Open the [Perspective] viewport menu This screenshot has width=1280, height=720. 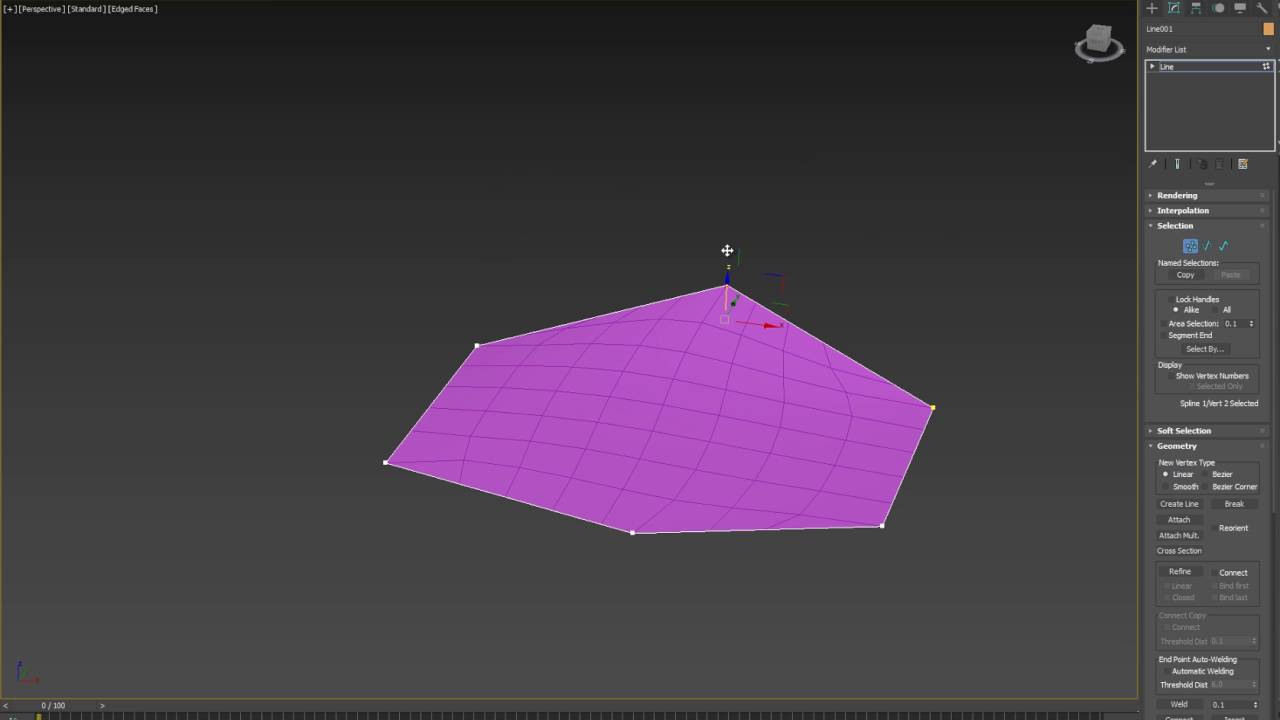42,9
